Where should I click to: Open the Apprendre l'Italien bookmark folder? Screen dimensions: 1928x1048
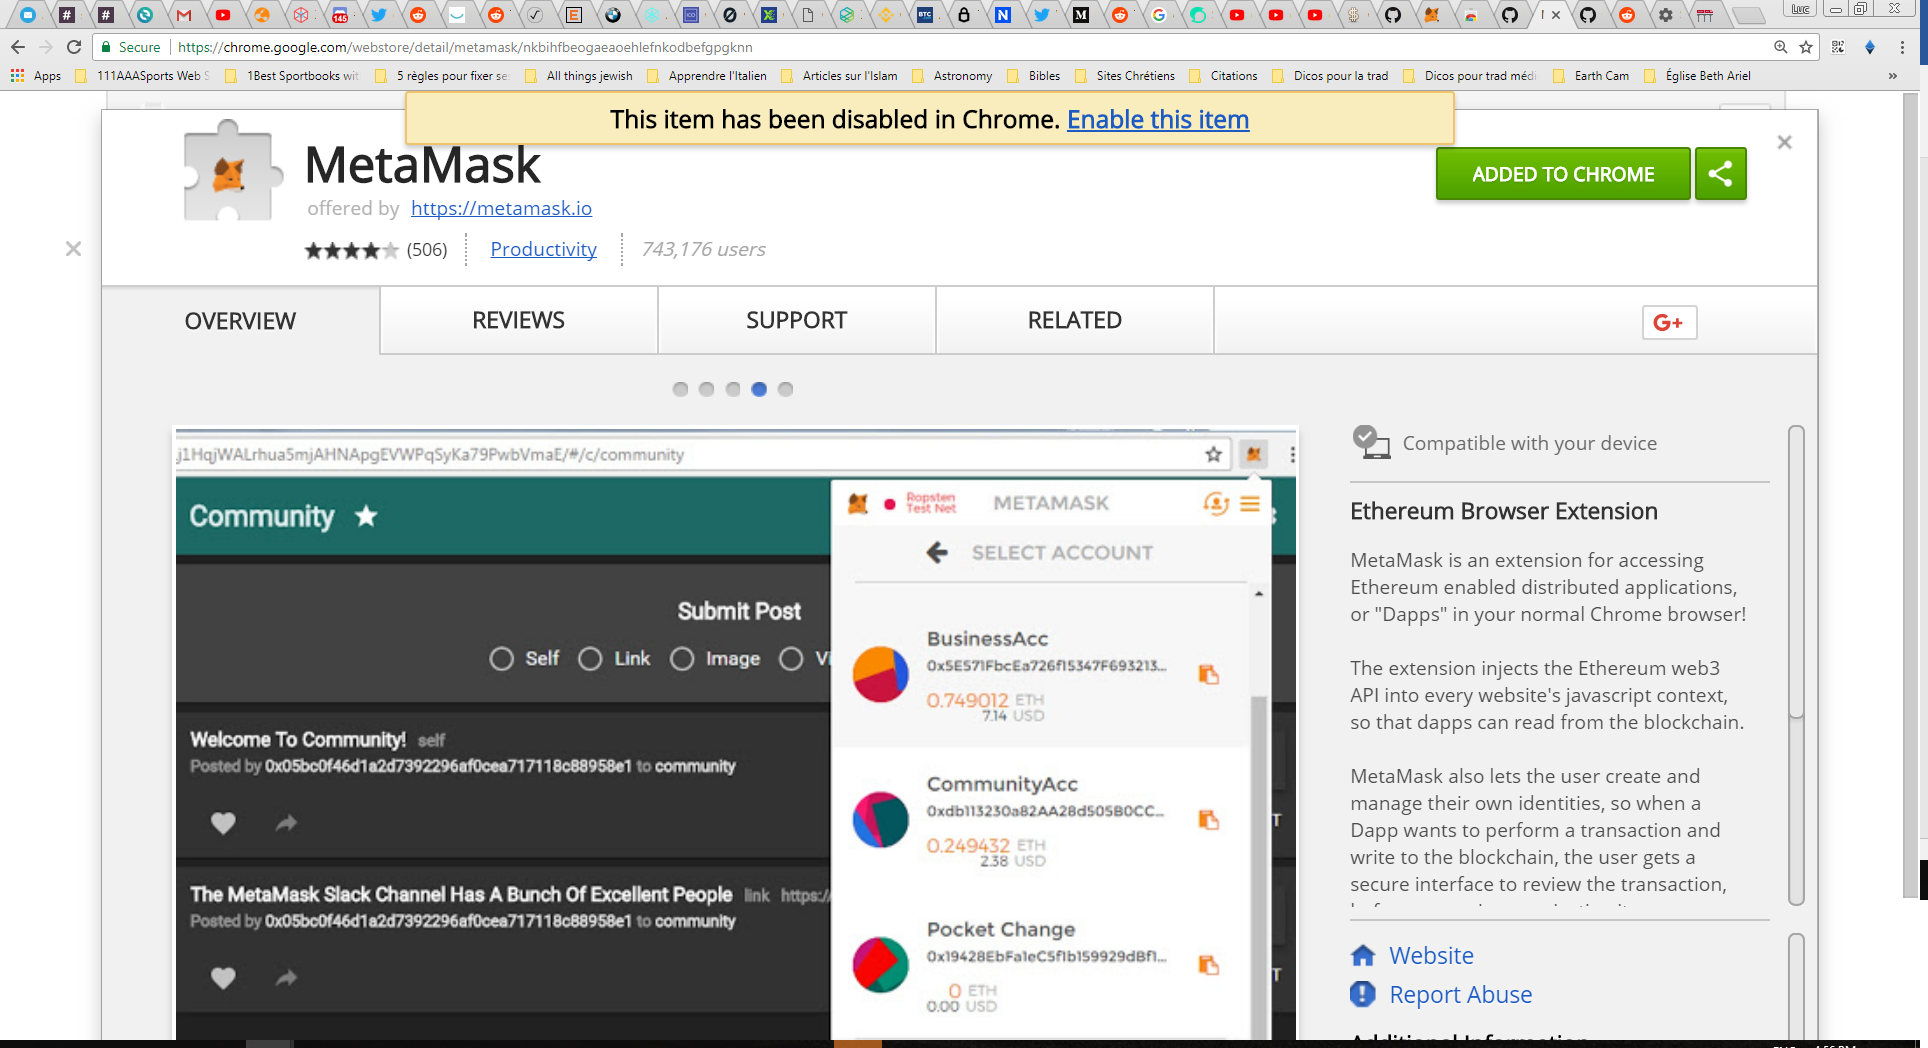[x=707, y=76]
